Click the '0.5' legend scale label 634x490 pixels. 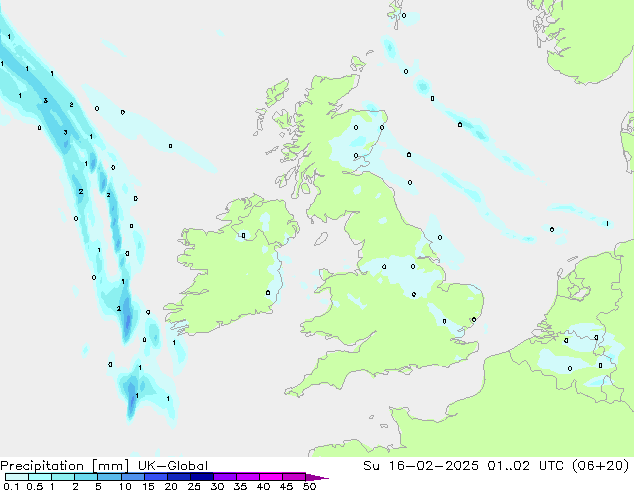point(35,486)
